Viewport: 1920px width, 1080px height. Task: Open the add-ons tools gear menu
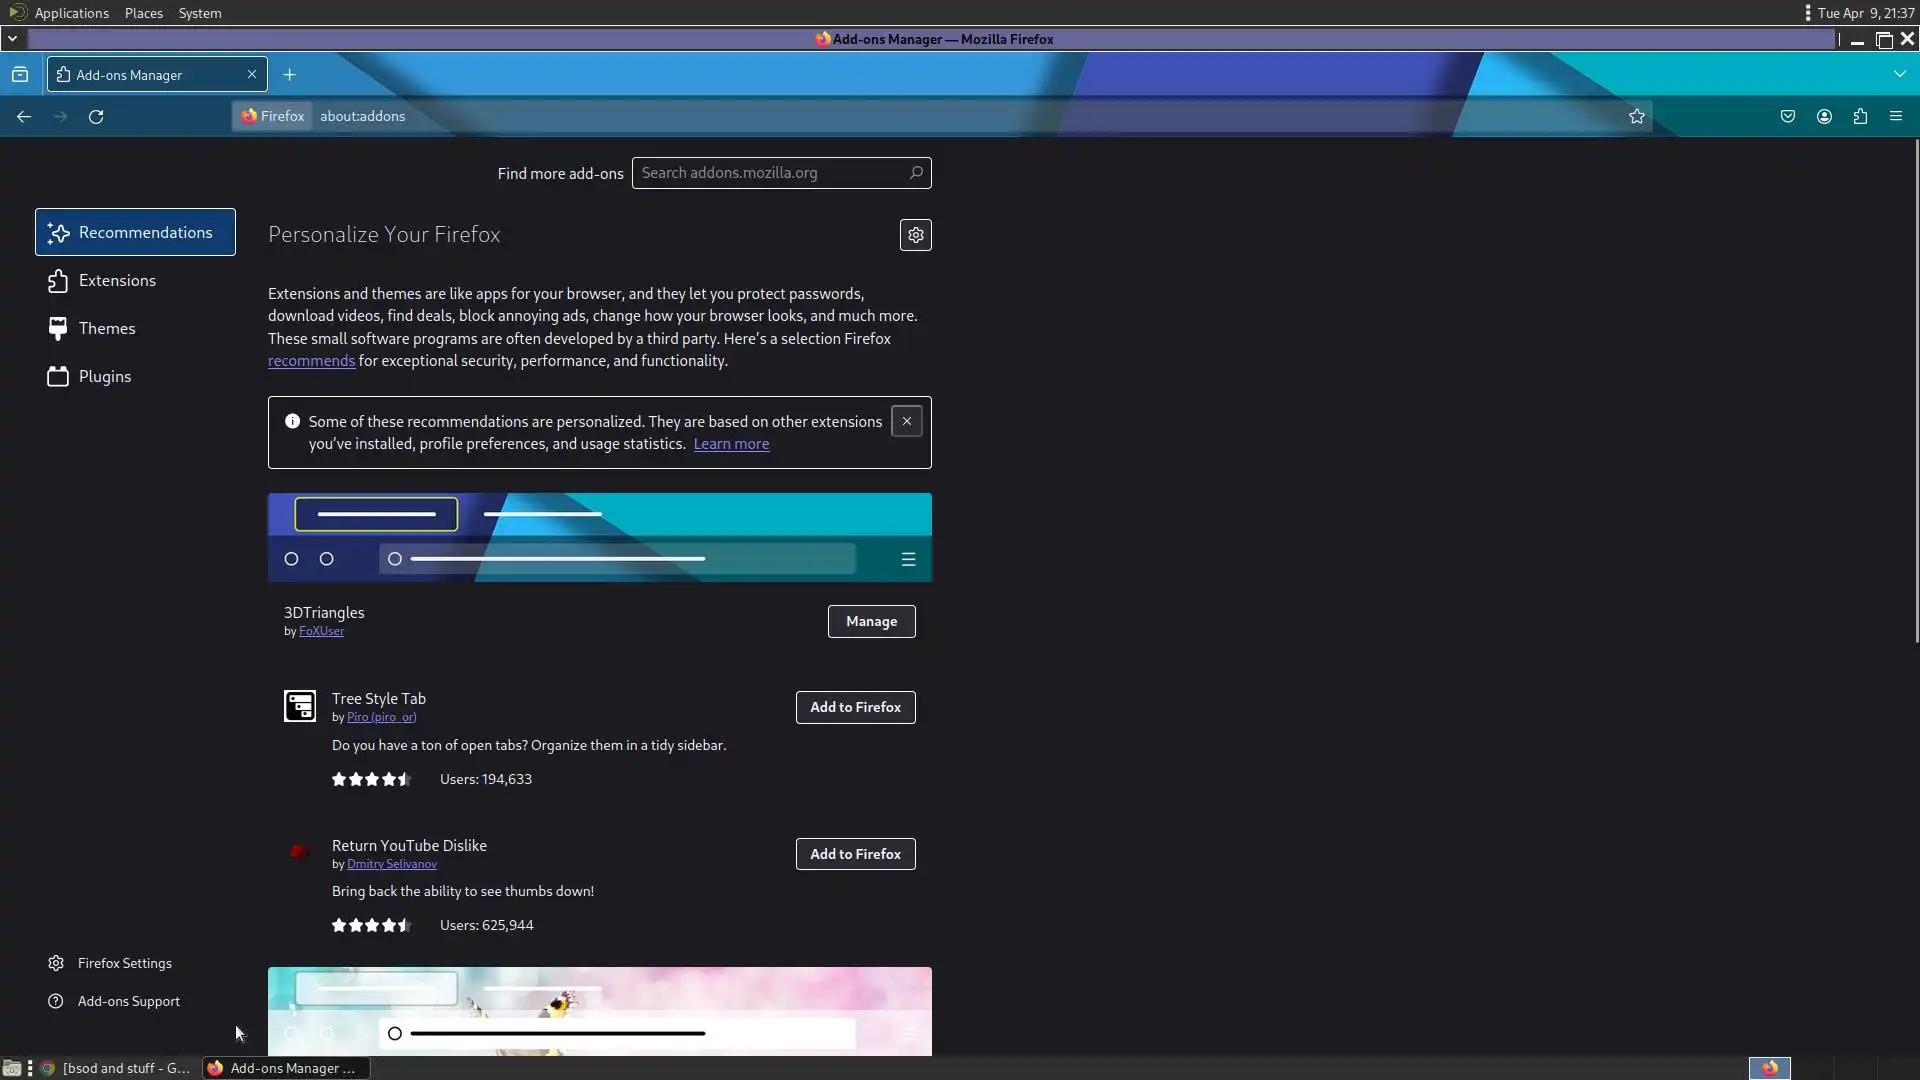click(x=915, y=235)
